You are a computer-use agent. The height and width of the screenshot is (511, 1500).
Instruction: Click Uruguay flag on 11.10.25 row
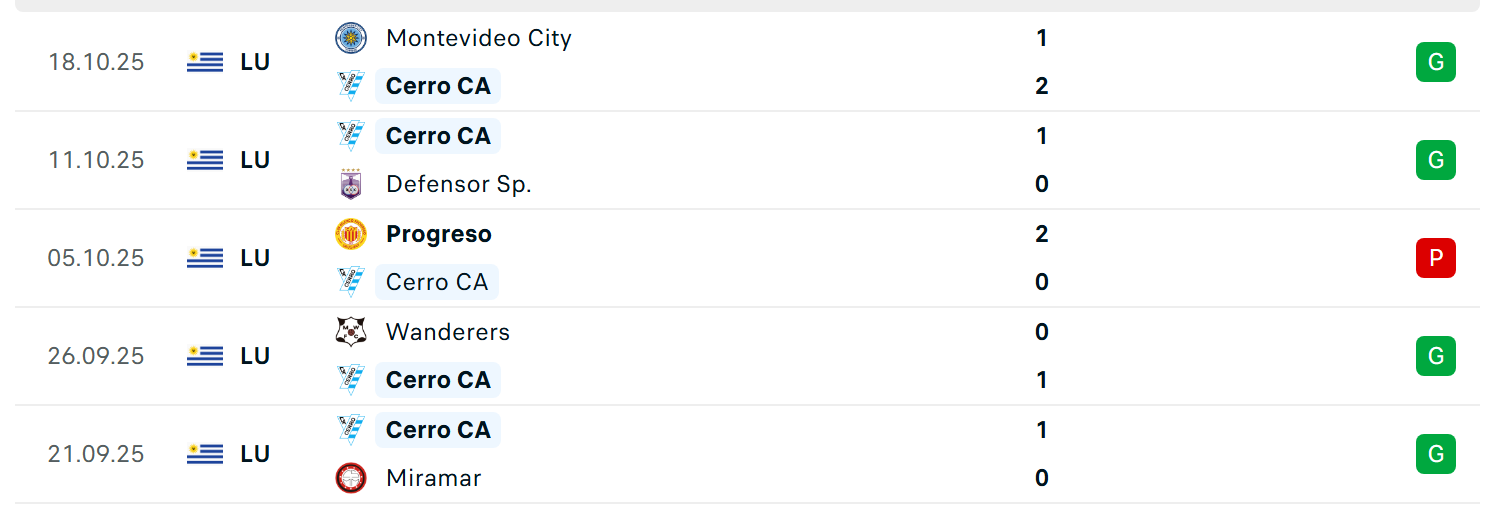[x=205, y=160]
